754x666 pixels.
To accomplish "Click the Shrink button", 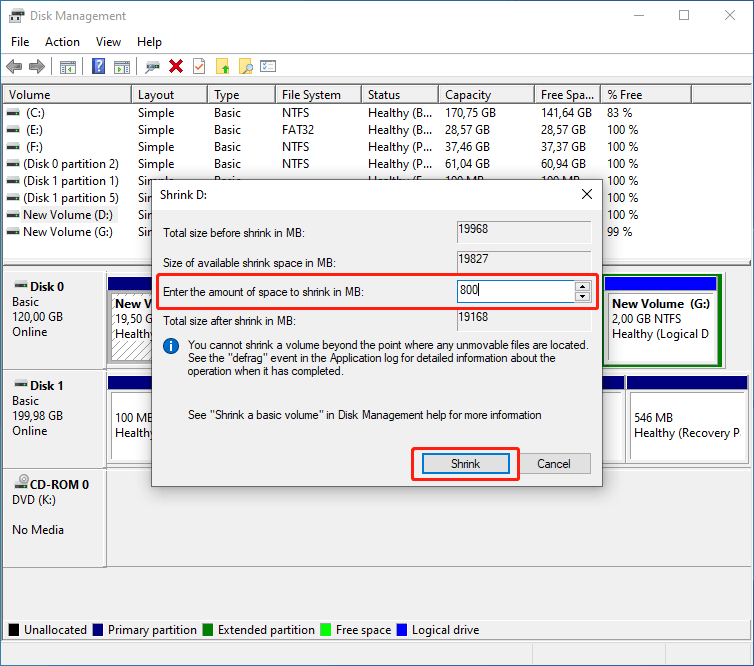I will 465,464.
